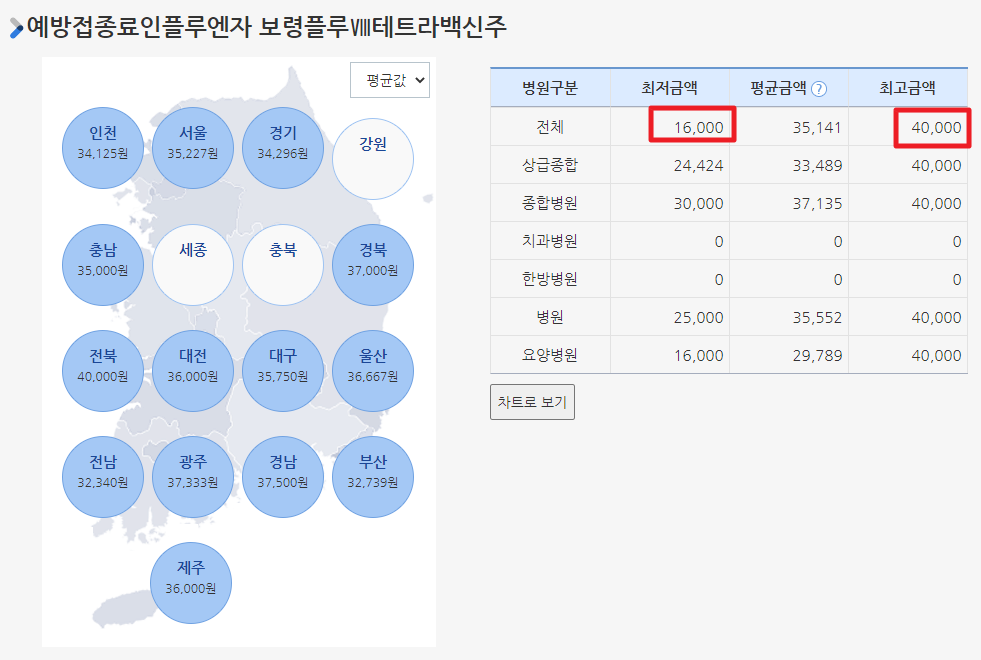Click the 종합병원 minimum 30,000

(x=698, y=204)
